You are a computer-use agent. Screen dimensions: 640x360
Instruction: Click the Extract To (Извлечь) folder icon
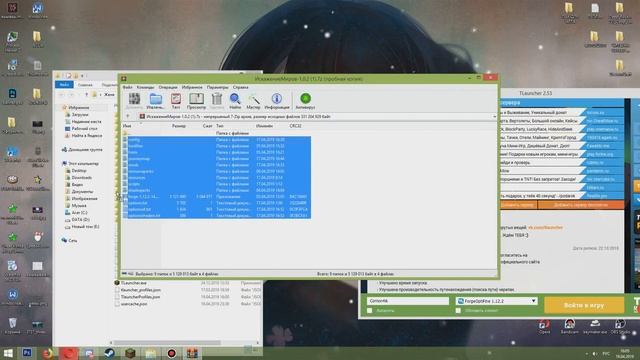[x=156, y=100]
